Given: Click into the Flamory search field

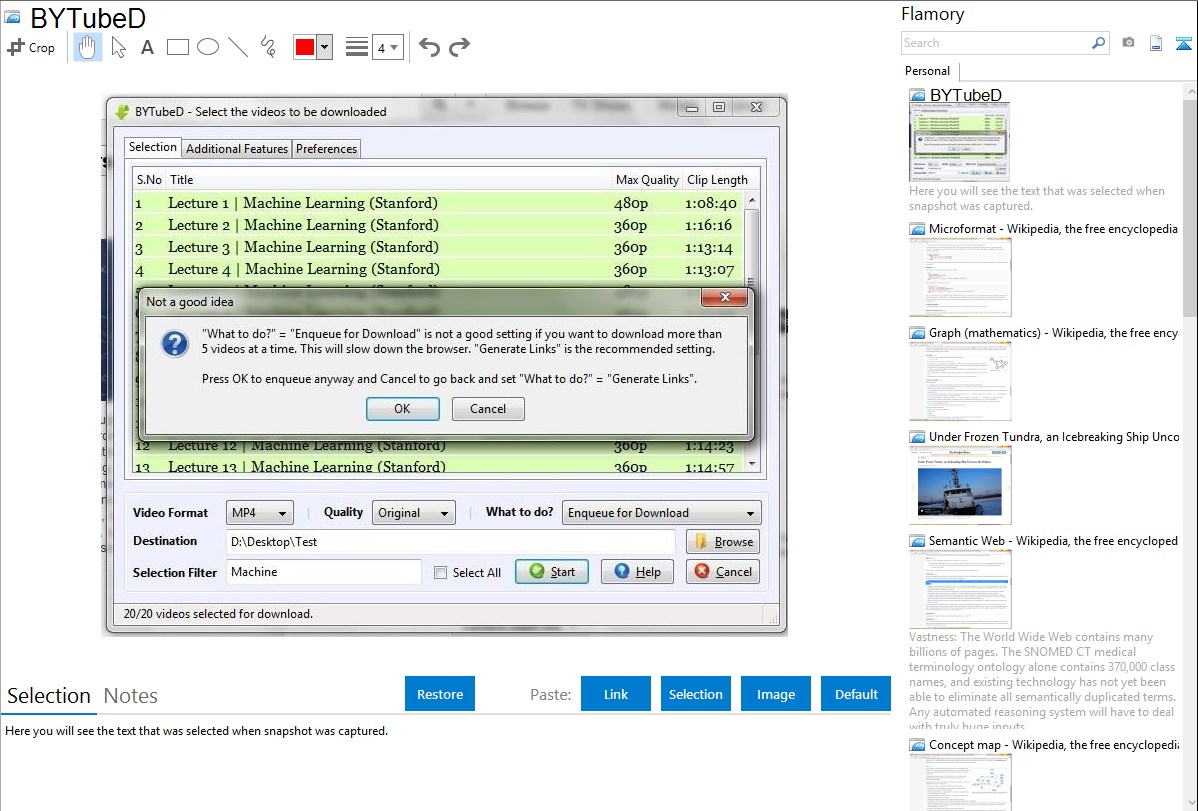Looking at the screenshot, I should coord(995,43).
